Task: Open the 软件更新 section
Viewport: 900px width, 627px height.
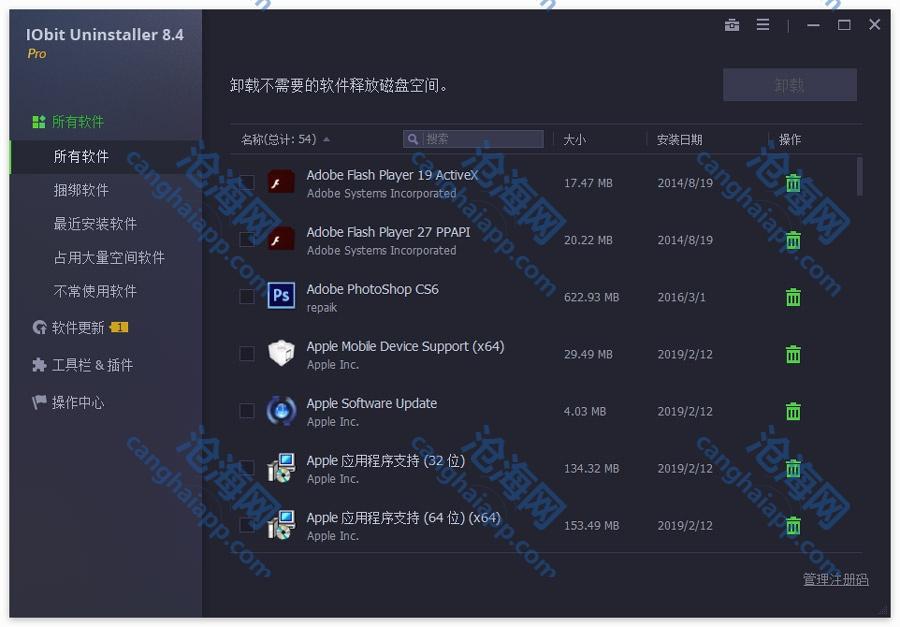Action: coord(78,328)
